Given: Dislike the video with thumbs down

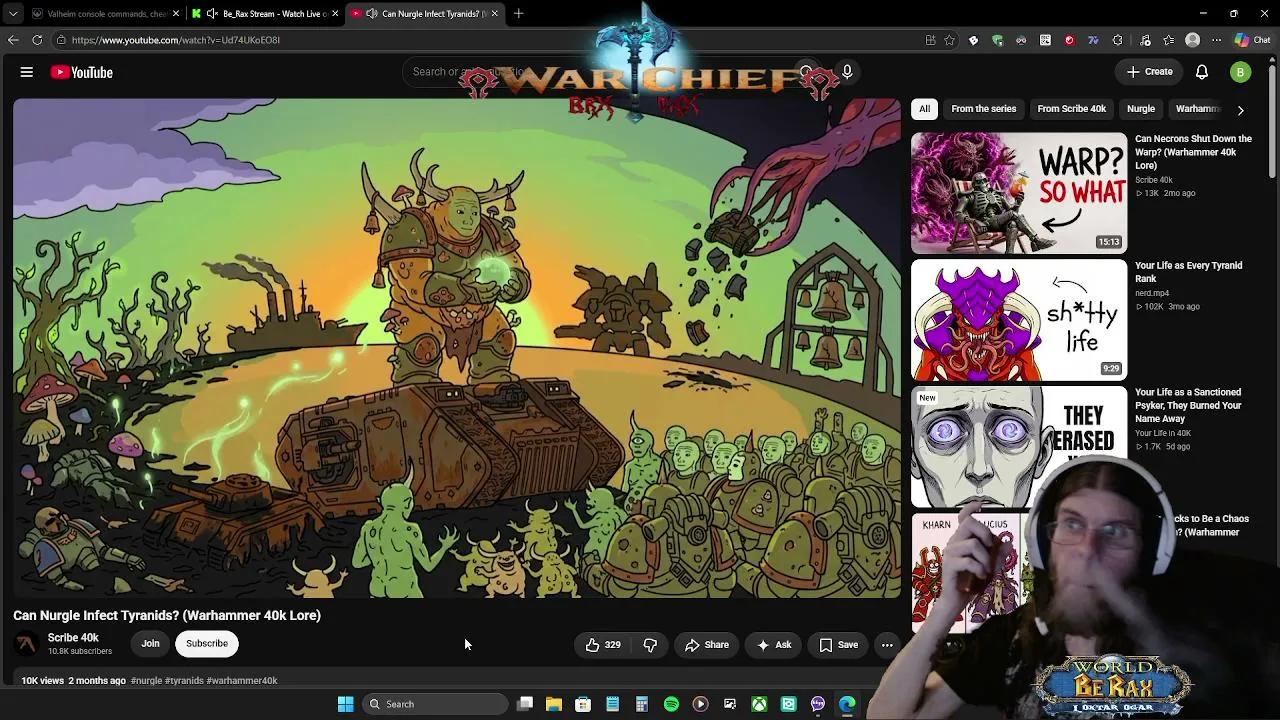Looking at the screenshot, I should (650, 645).
